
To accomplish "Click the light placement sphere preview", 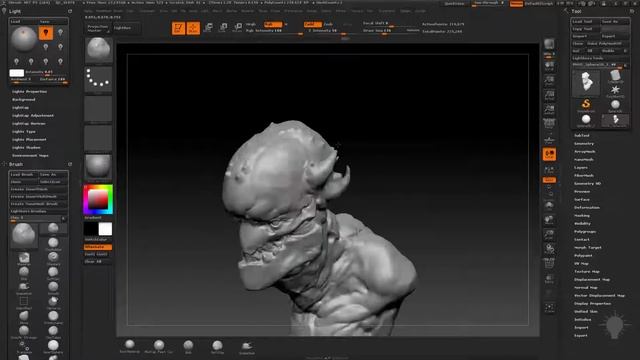I will [x=24, y=39].
